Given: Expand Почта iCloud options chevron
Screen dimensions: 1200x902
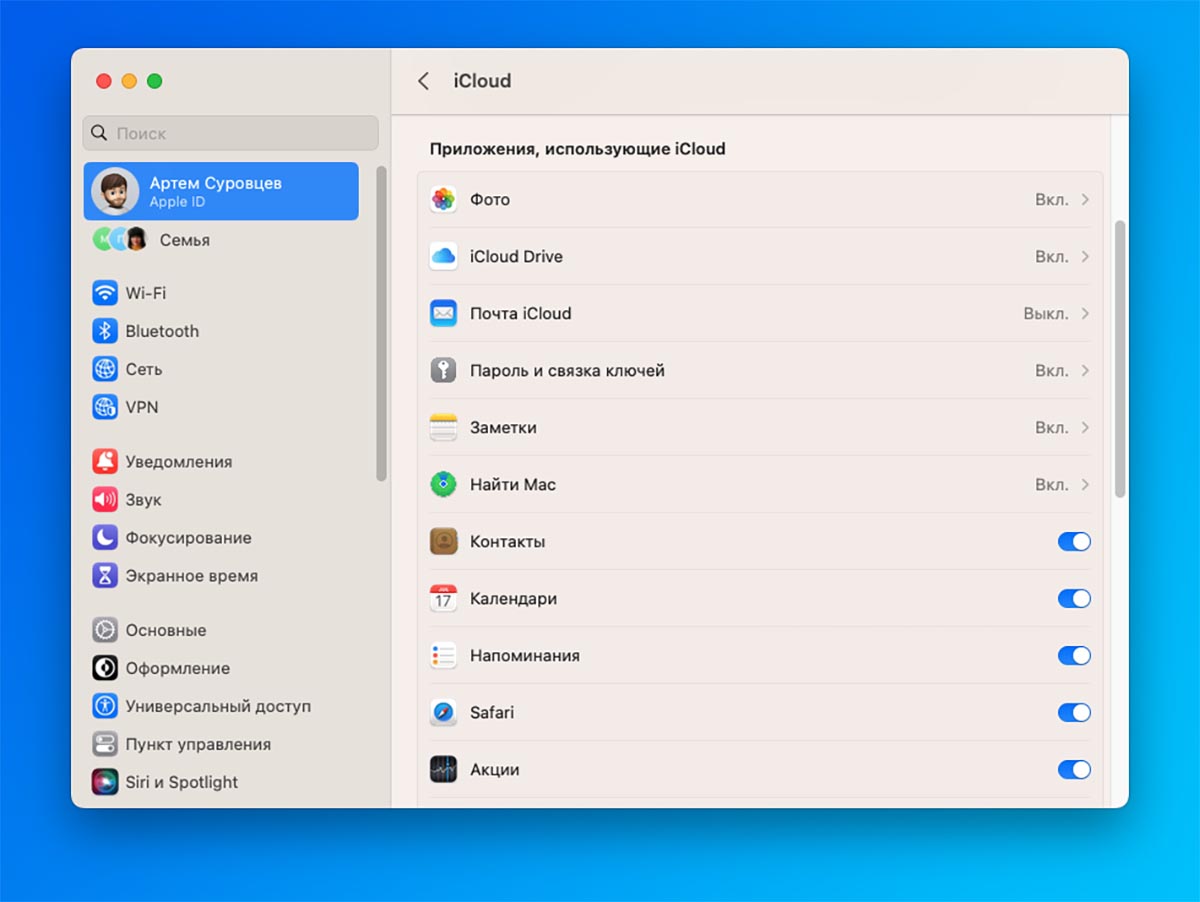Looking at the screenshot, I should pos(1085,313).
